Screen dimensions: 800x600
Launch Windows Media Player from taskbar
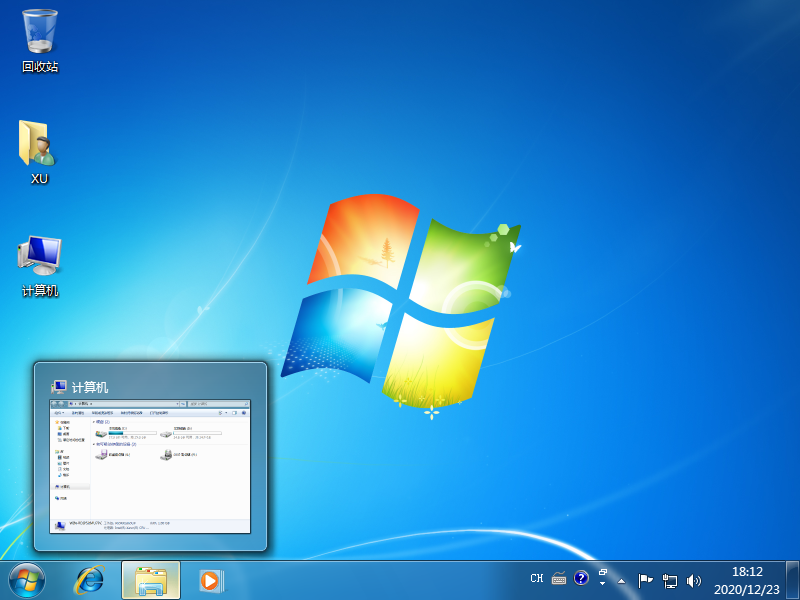(210, 580)
